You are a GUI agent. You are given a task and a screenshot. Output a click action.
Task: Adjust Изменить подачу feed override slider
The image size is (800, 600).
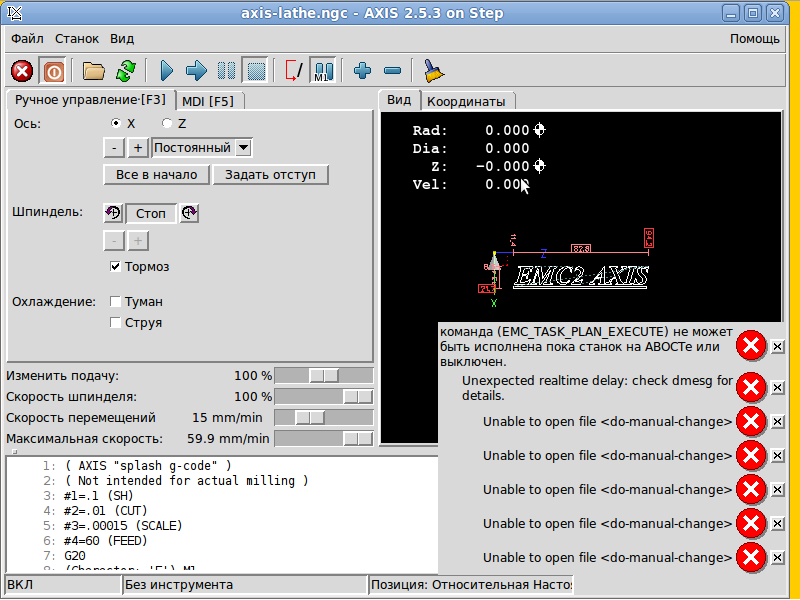324,376
